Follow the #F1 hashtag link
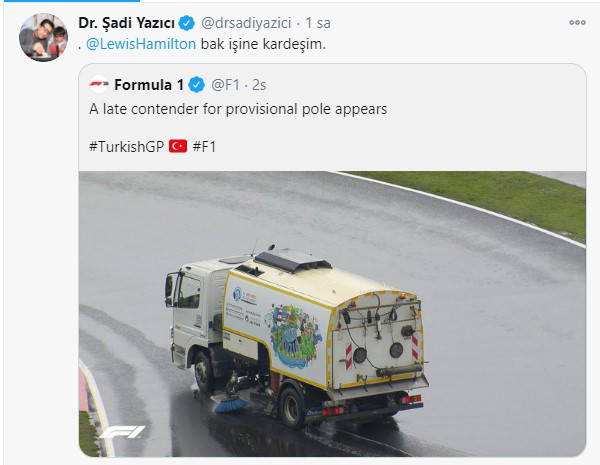This screenshot has width=600, height=465. (205, 146)
